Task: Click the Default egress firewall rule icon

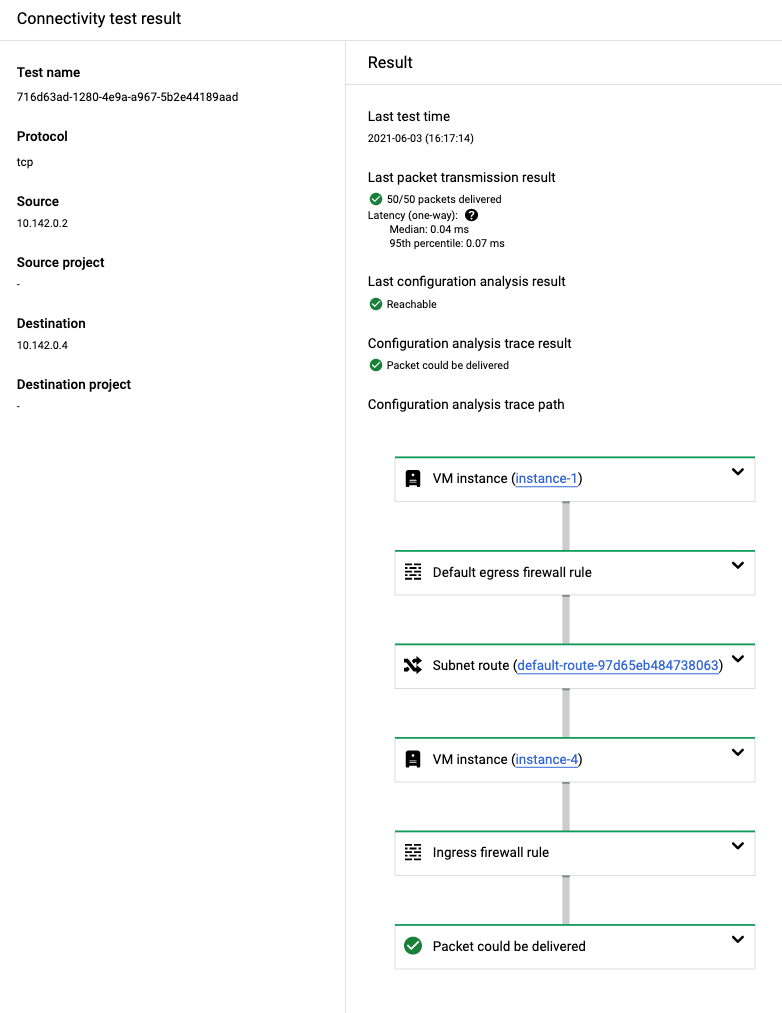Action: tap(412, 573)
